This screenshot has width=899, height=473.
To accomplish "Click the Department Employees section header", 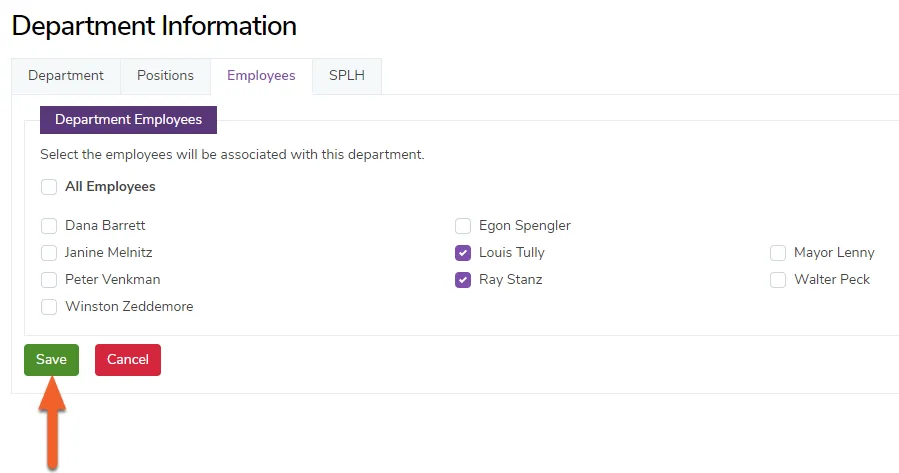I will pos(128,120).
